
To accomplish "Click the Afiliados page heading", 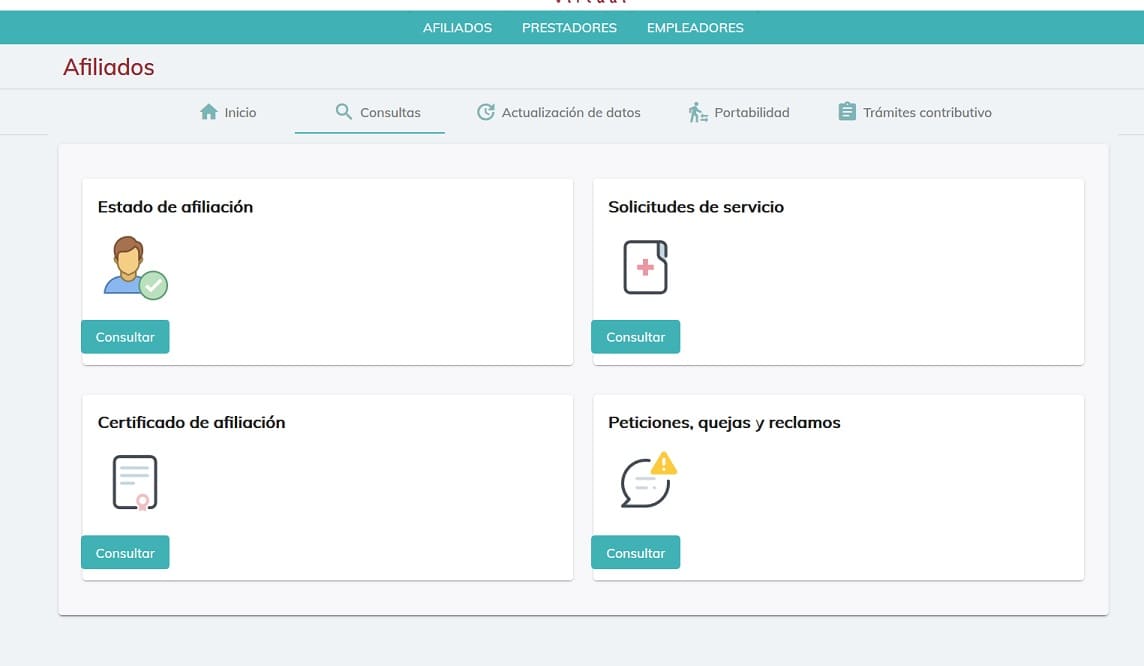I will click(x=109, y=67).
